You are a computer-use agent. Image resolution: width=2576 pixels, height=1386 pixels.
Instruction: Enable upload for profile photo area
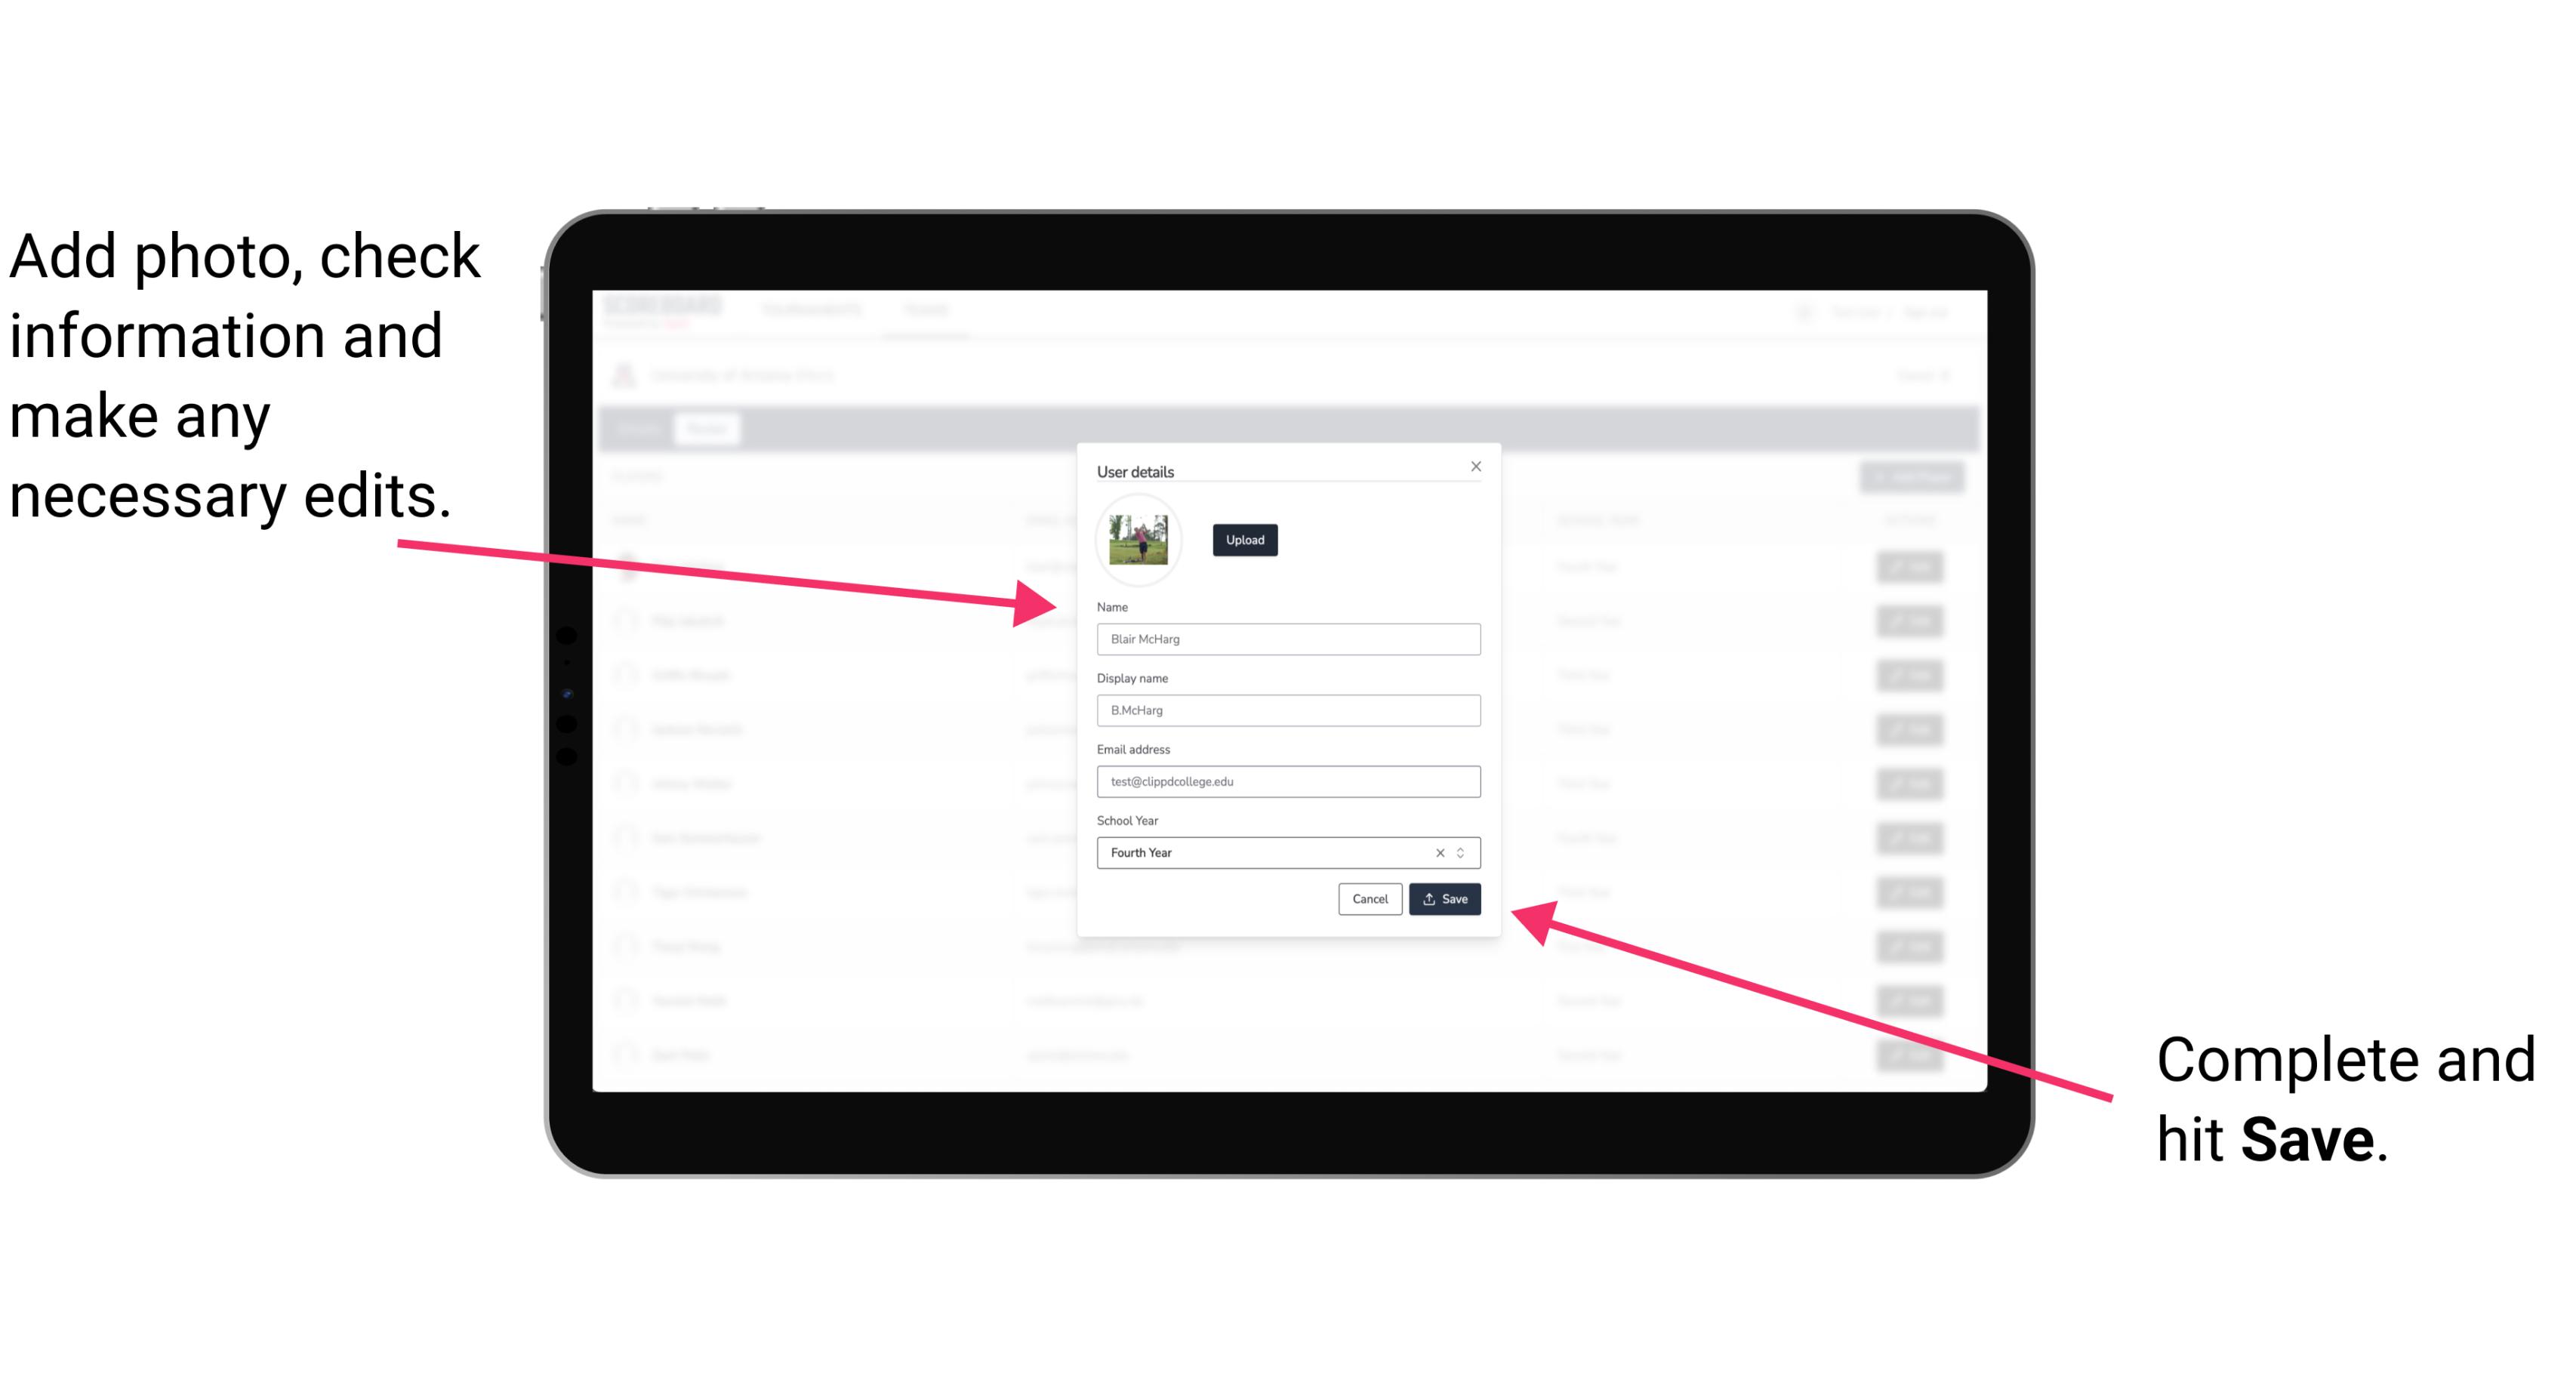1244,540
